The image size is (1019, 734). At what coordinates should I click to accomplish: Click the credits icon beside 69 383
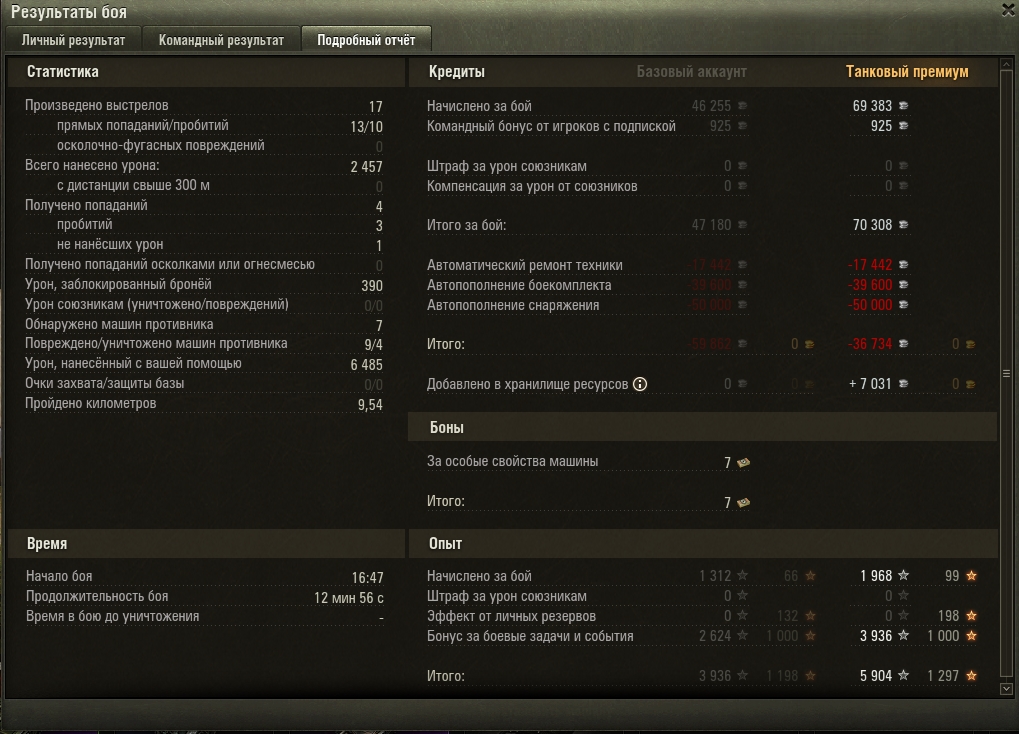[903, 105]
